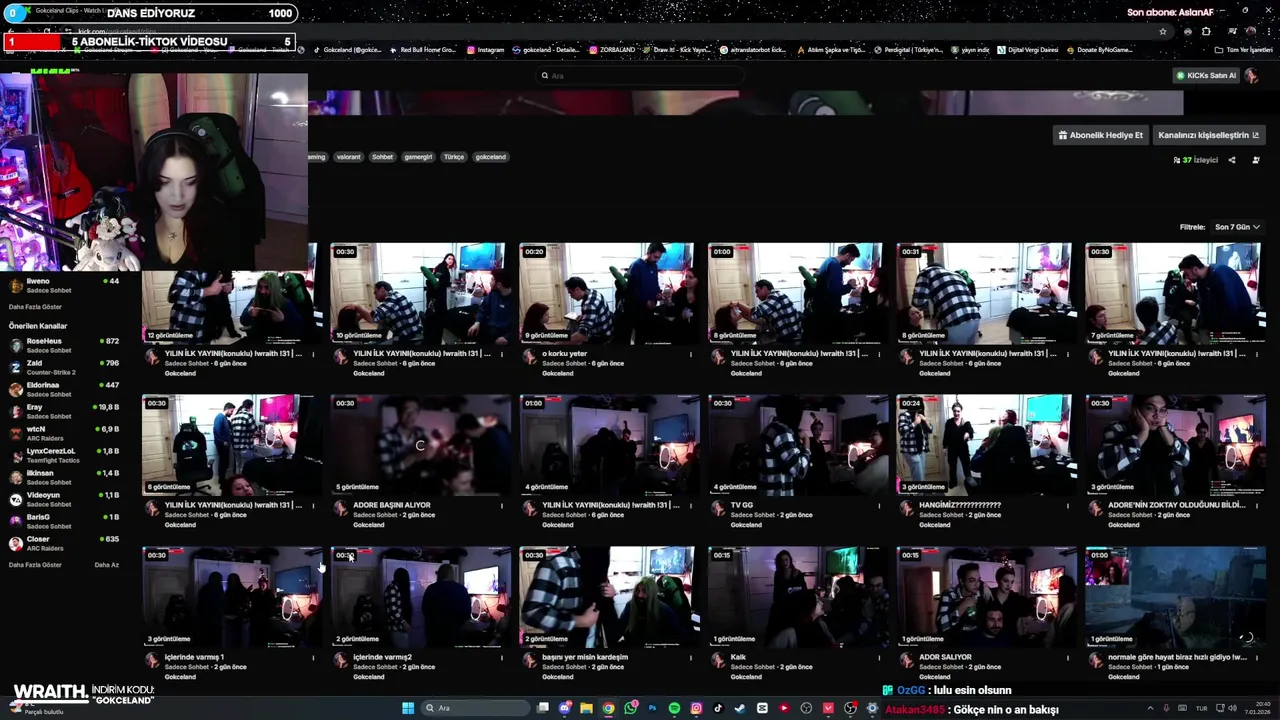
Task: Open the 'Tüm Yer İşaretleri' bookmarks folder
Action: tap(1244, 50)
